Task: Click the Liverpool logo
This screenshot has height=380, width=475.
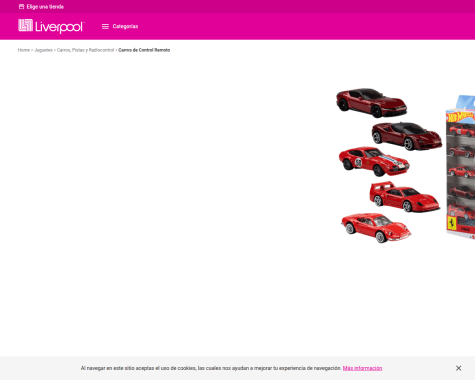Action: 51,26
